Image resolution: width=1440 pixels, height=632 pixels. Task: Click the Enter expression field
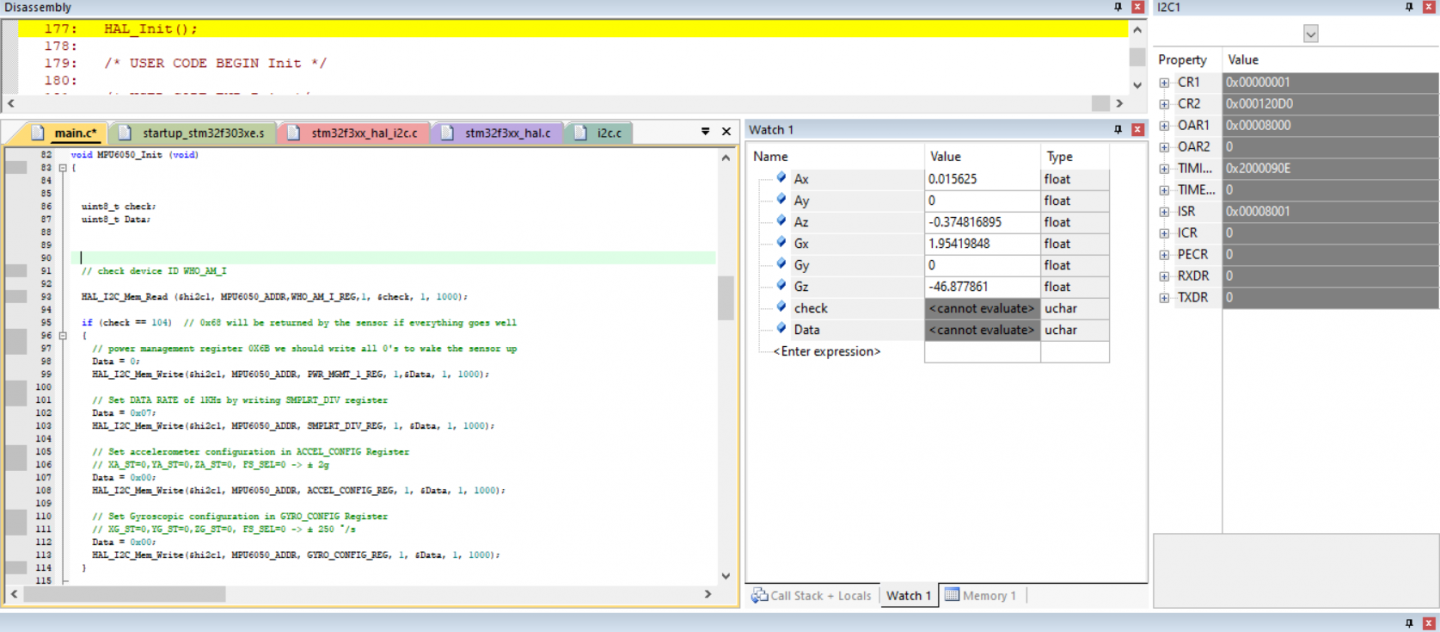pyautogui.click(x=827, y=351)
